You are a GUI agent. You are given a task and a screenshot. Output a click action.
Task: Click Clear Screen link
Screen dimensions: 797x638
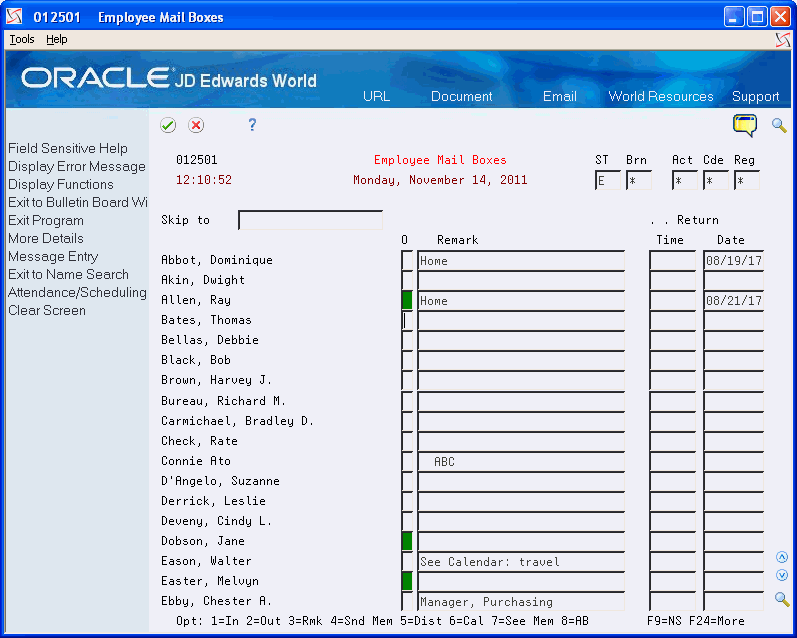click(47, 310)
